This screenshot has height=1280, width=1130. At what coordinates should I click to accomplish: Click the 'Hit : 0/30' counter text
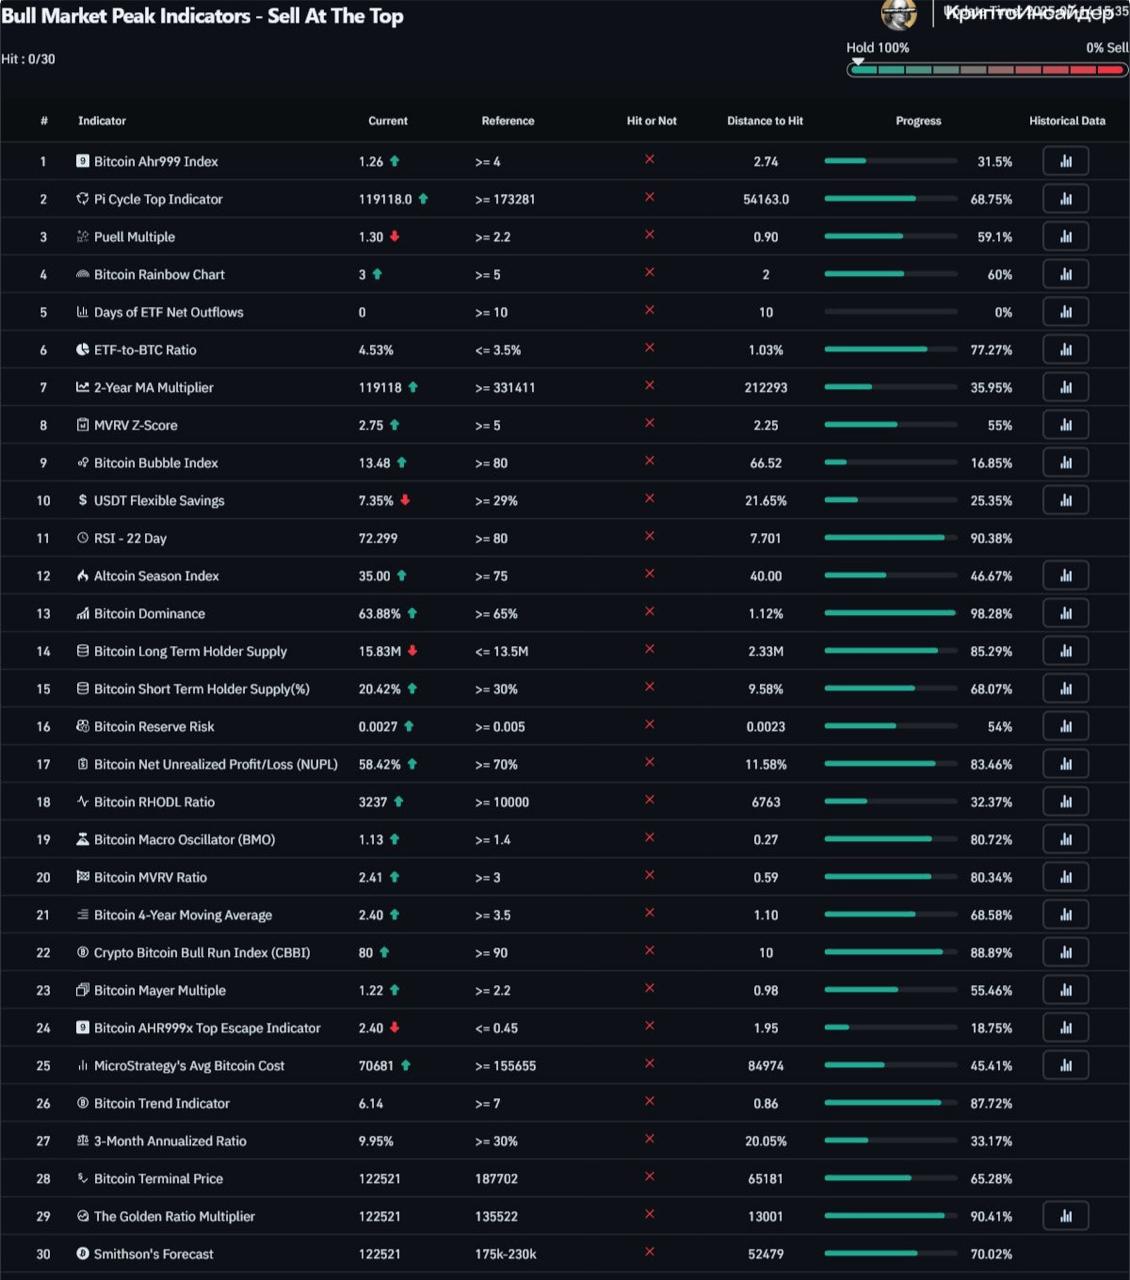[28, 59]
